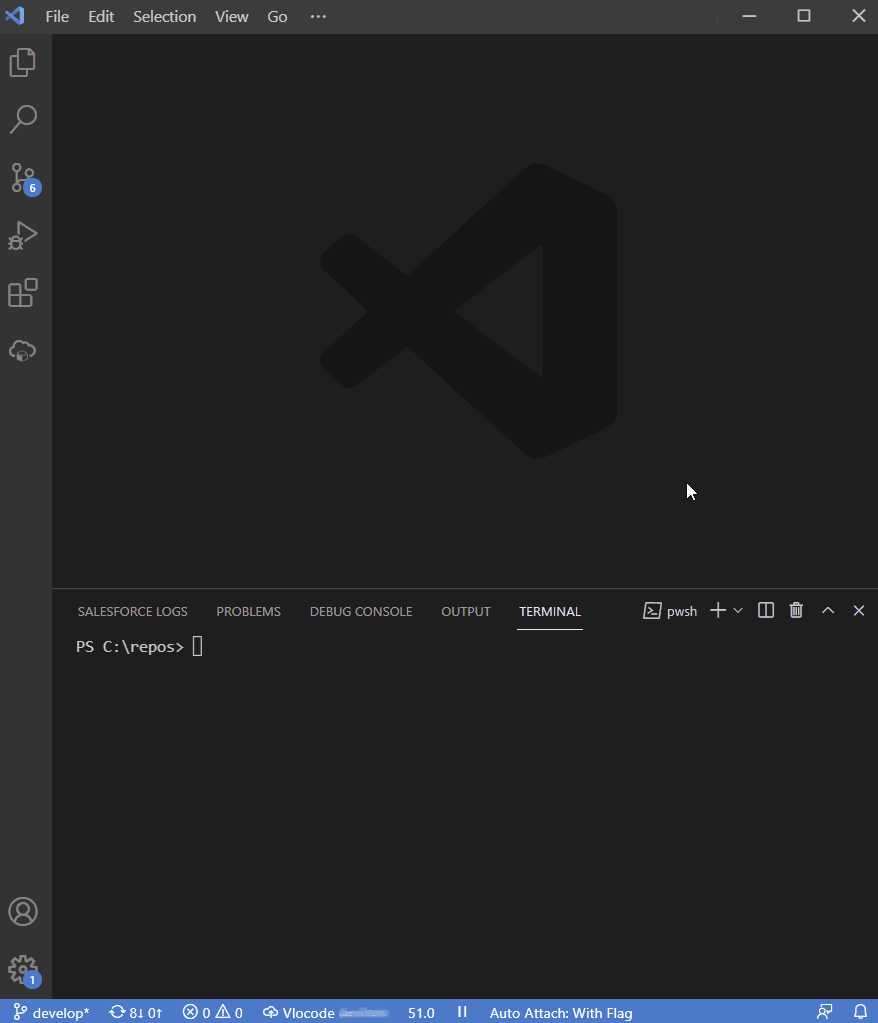Open the Selection menu
The image size is (878, 1023).
pyautogui.click(x=164, y=16)
